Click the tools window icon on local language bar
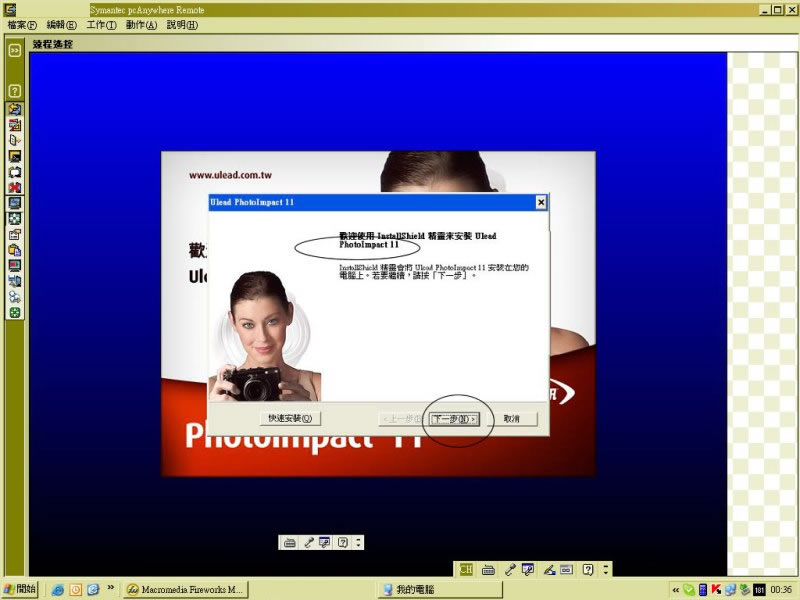Viewport: 800px width, 600px height. point(528,569)
